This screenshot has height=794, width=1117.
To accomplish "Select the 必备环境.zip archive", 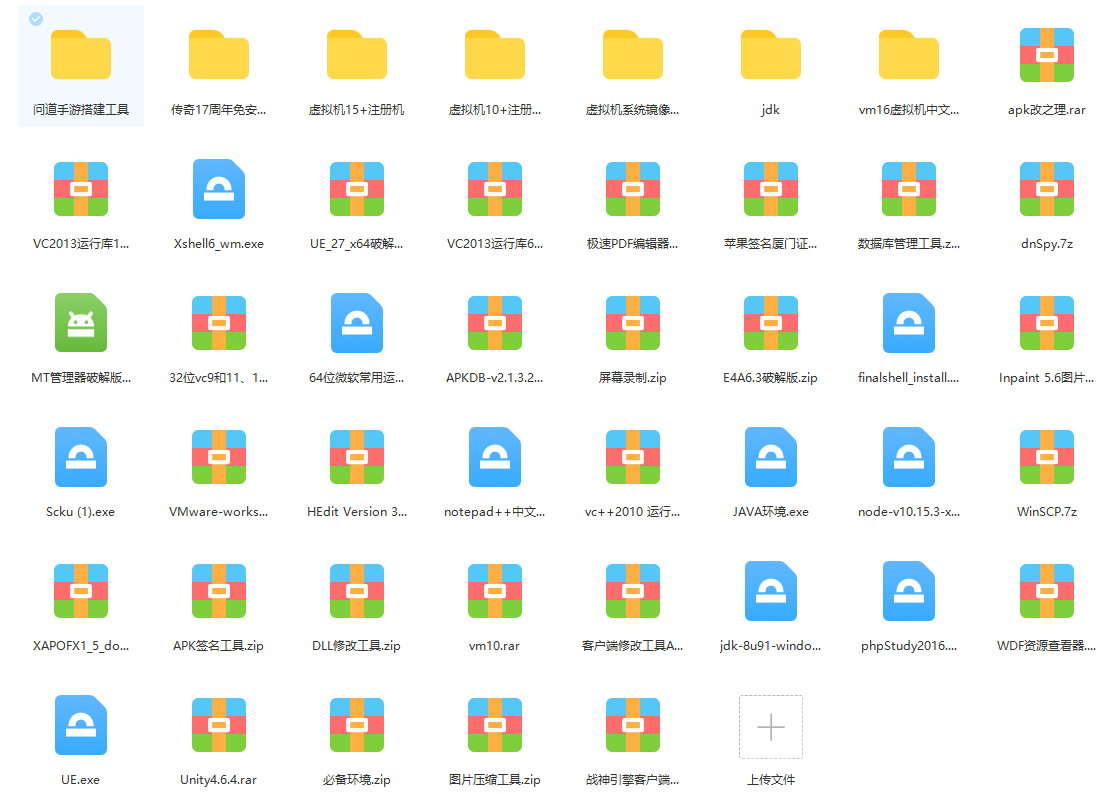I will 357,725.
